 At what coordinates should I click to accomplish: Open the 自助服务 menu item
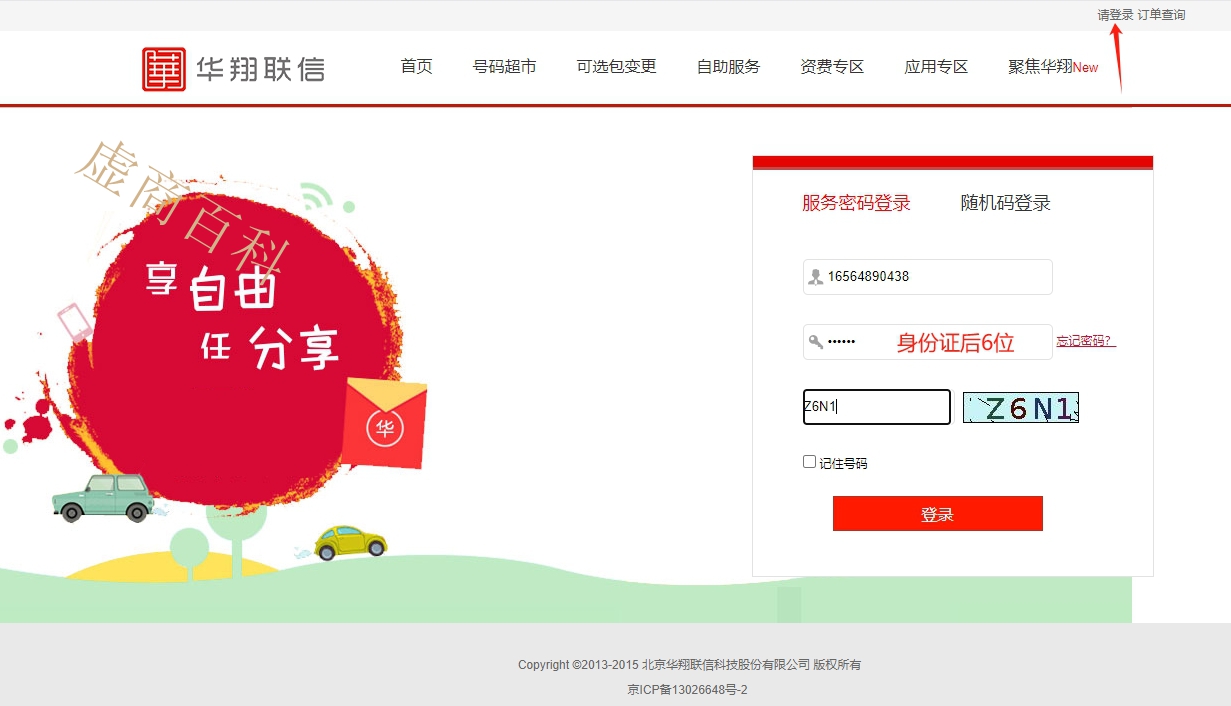(x=729, y=67)
